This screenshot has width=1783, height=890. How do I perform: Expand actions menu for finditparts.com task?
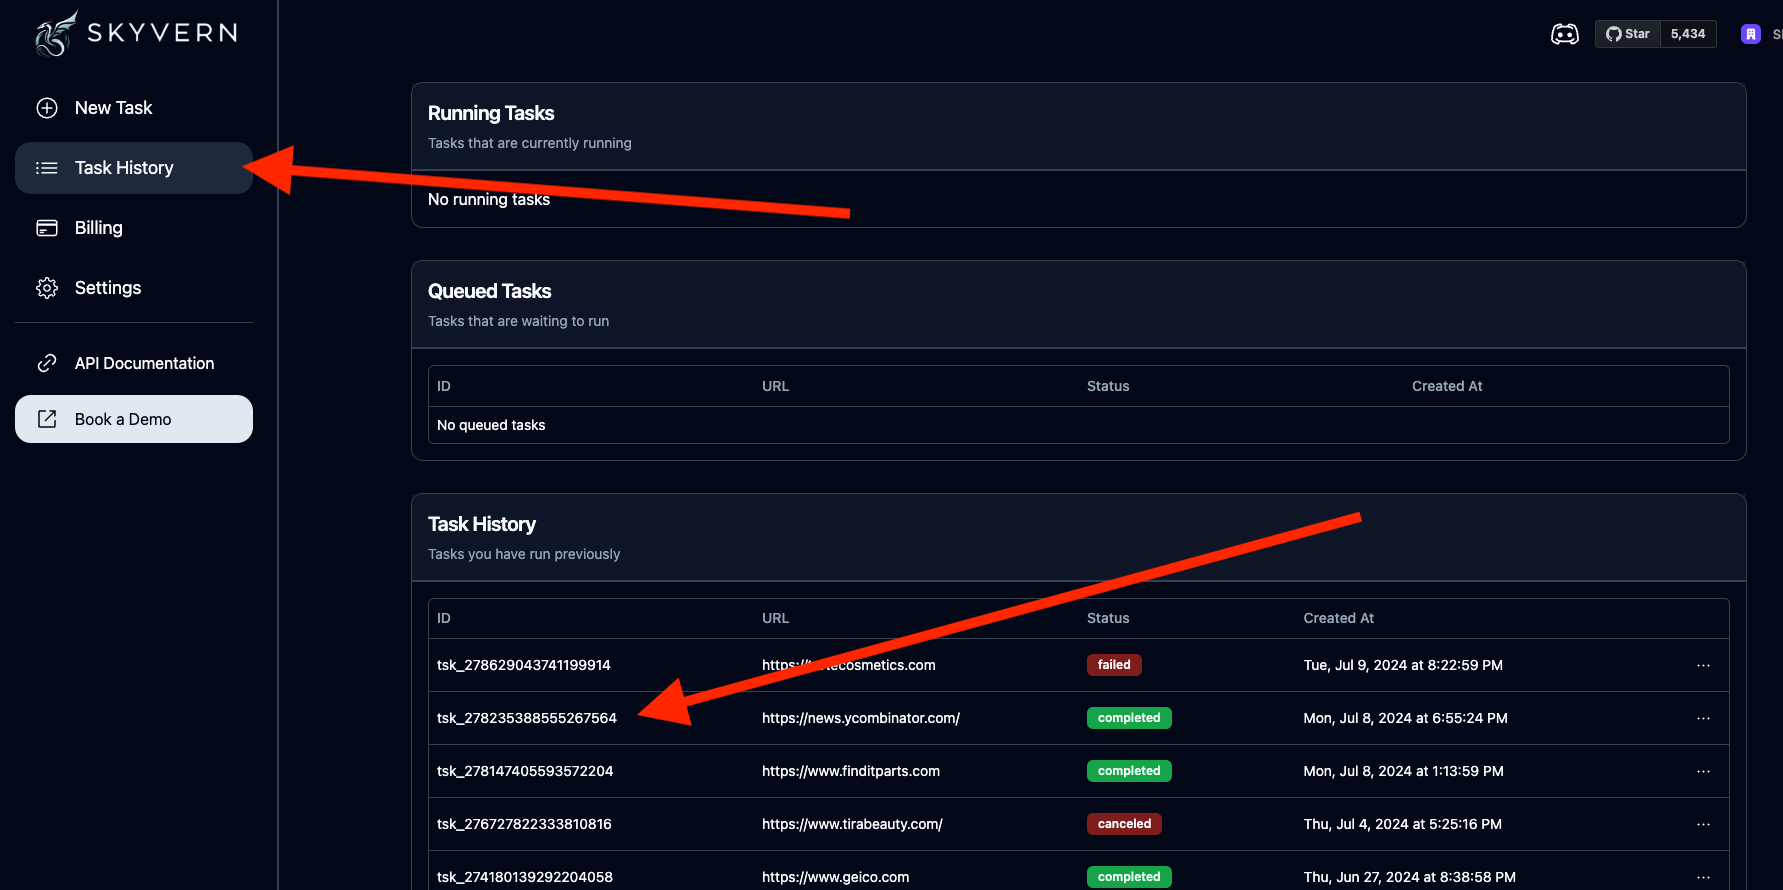click(1703, 772)
